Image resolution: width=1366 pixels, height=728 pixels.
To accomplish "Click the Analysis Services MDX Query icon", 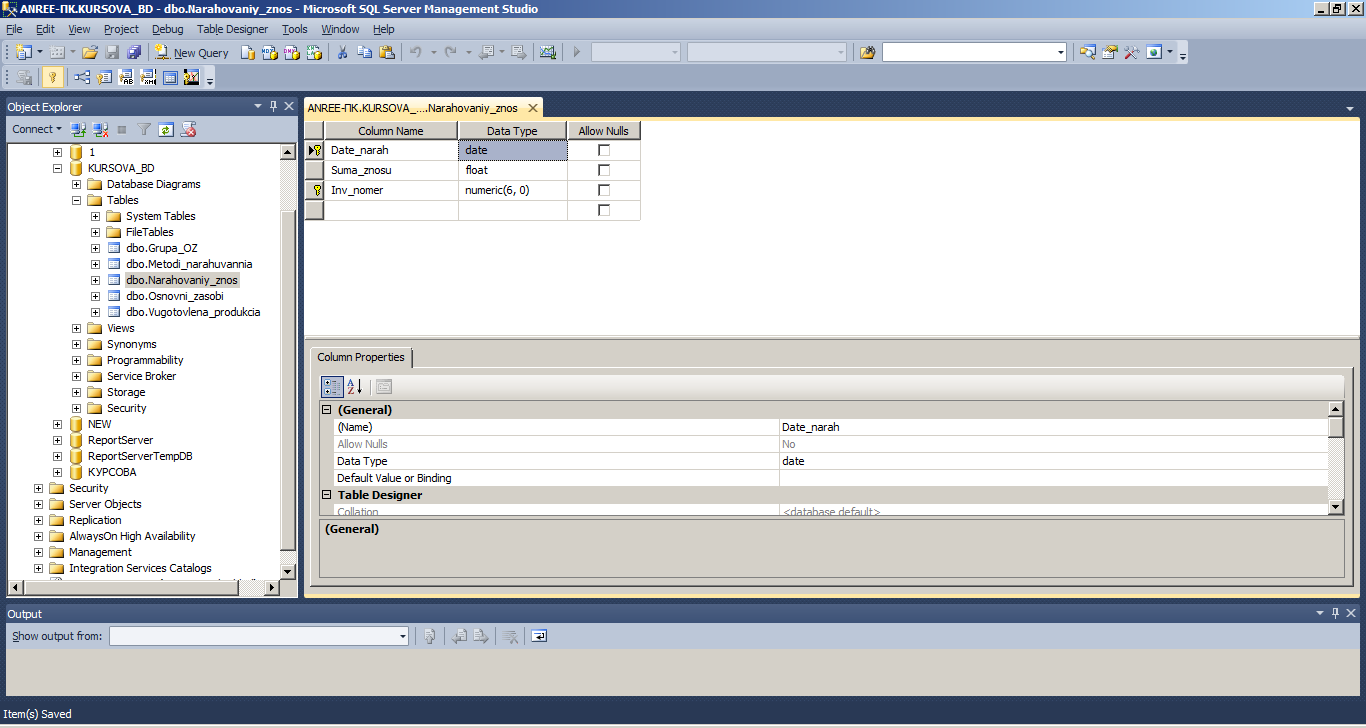I will [x=270, y=52].
